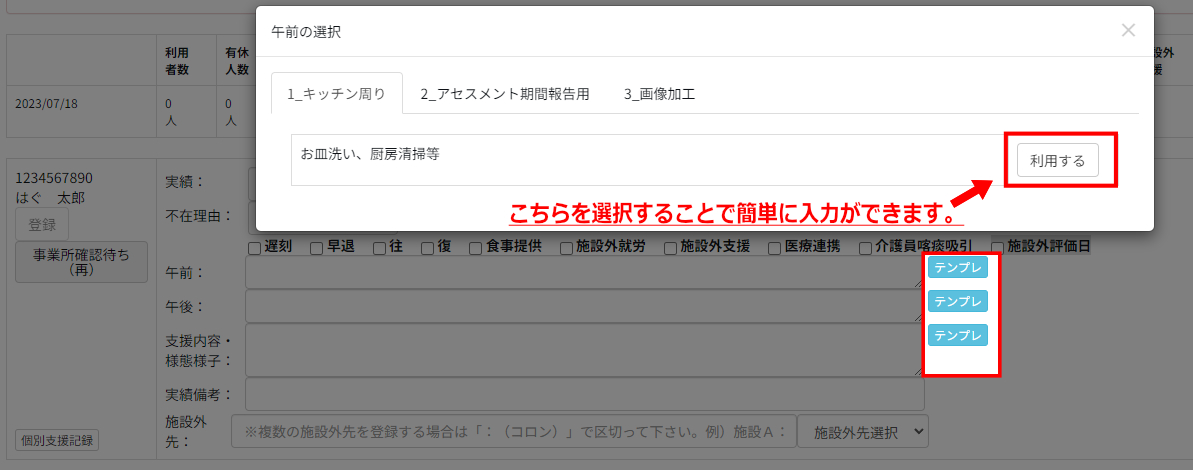This screenshot has width=1193, height=470.
Task: Open the 2_アセスメント期間報告用 tab
Action: click(504, 94)
